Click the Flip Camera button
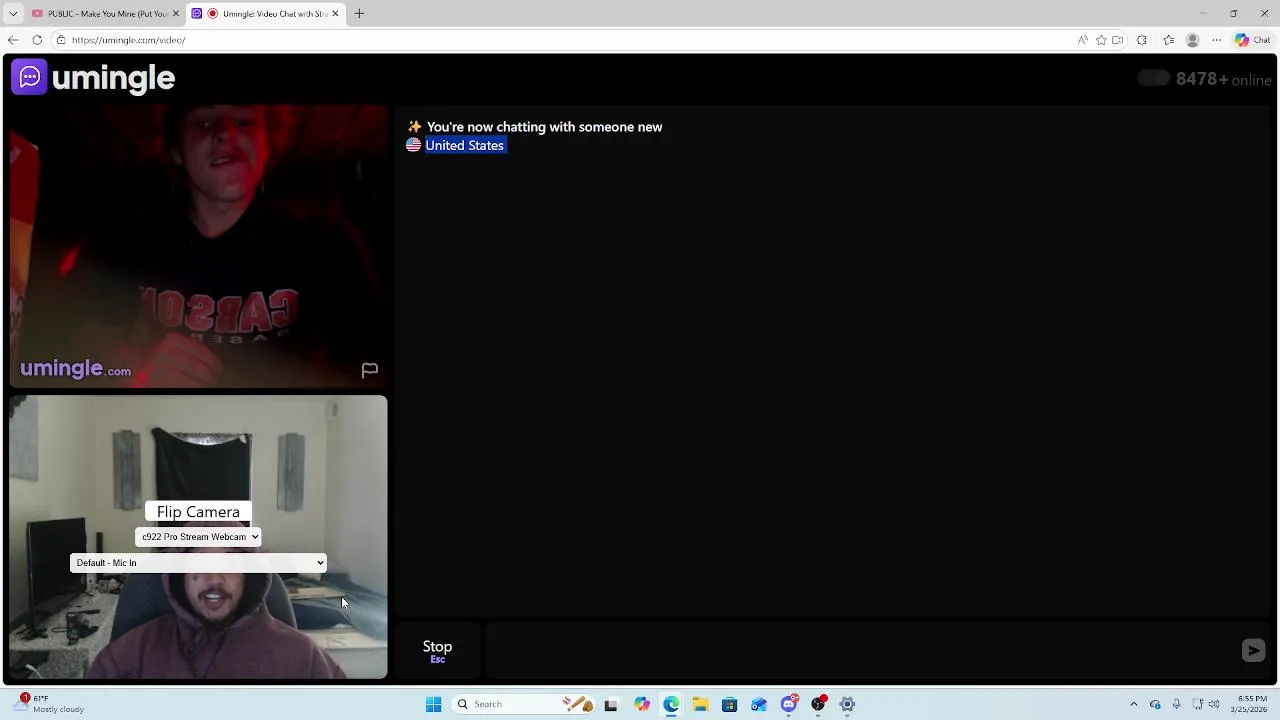Viewport: 1280px width, 720px height. [198, 512]
